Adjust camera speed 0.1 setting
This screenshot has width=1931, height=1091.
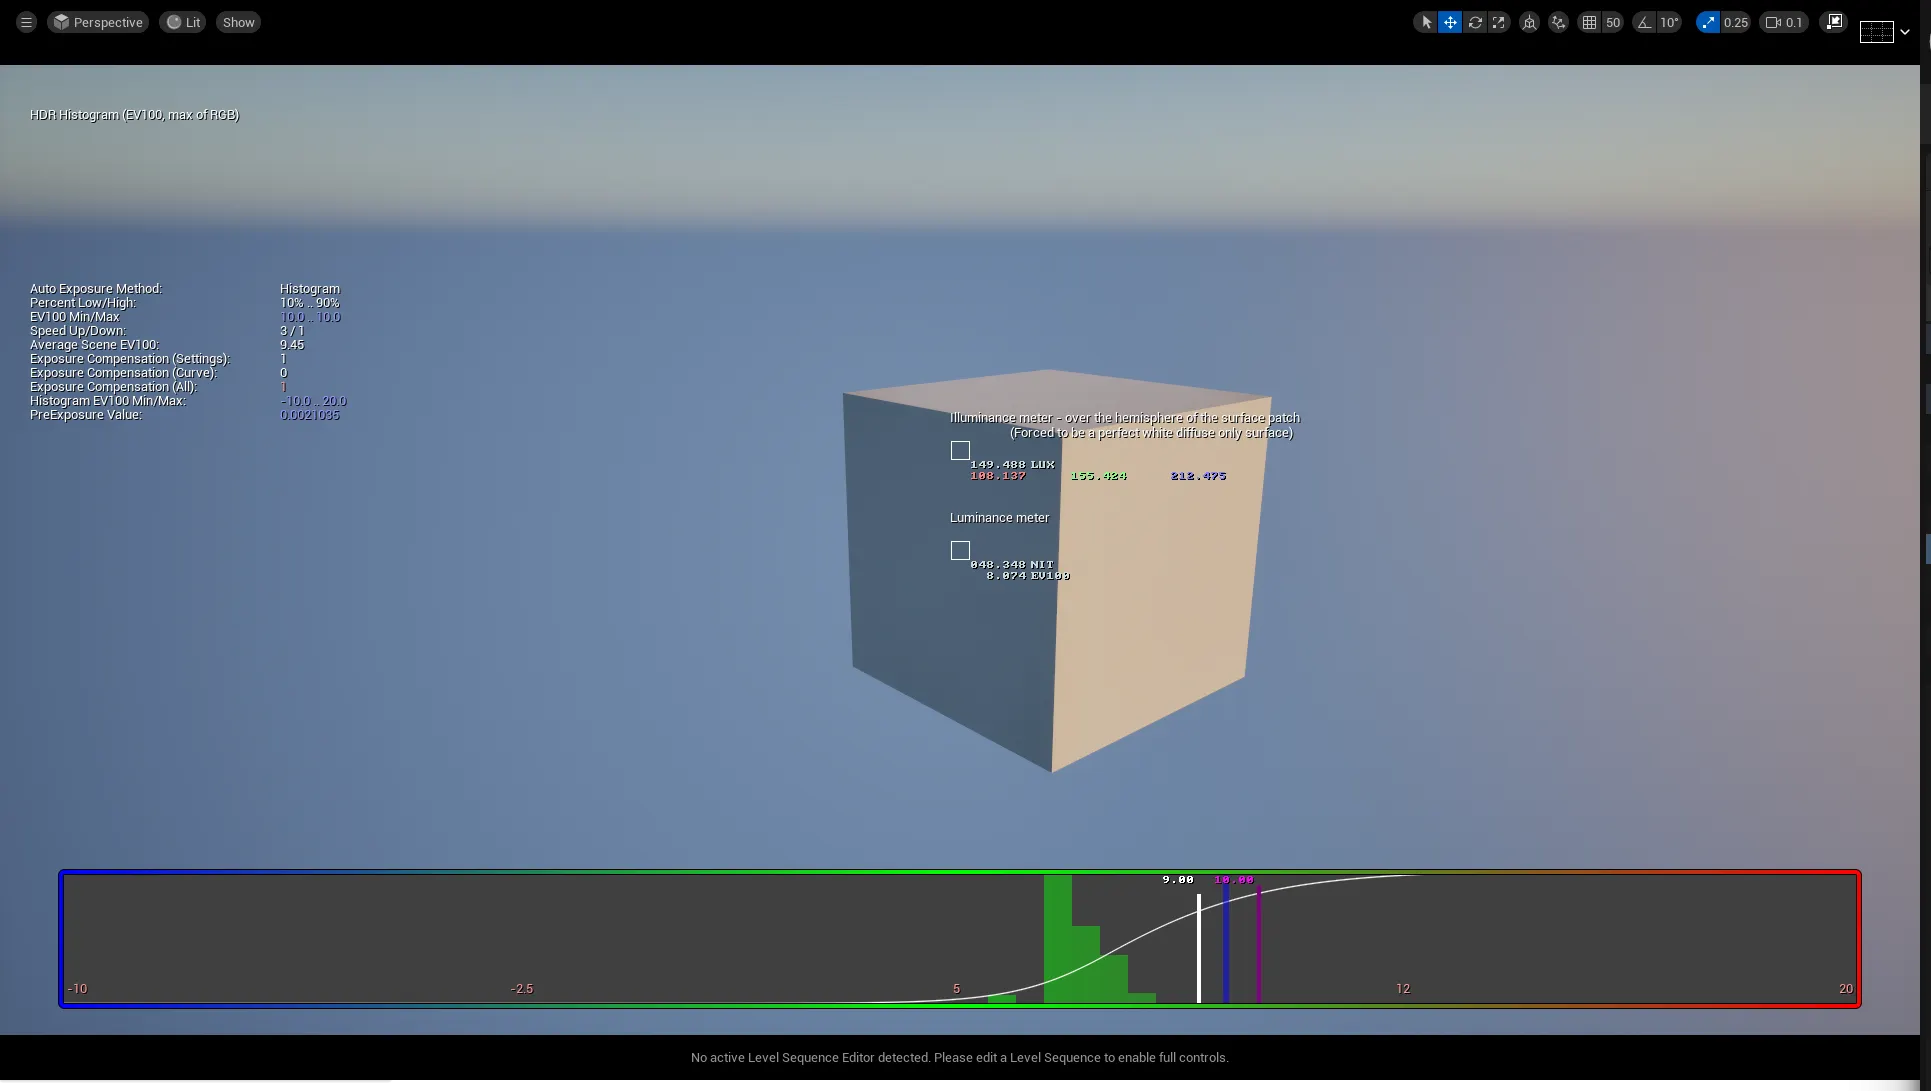[1784, 22]
